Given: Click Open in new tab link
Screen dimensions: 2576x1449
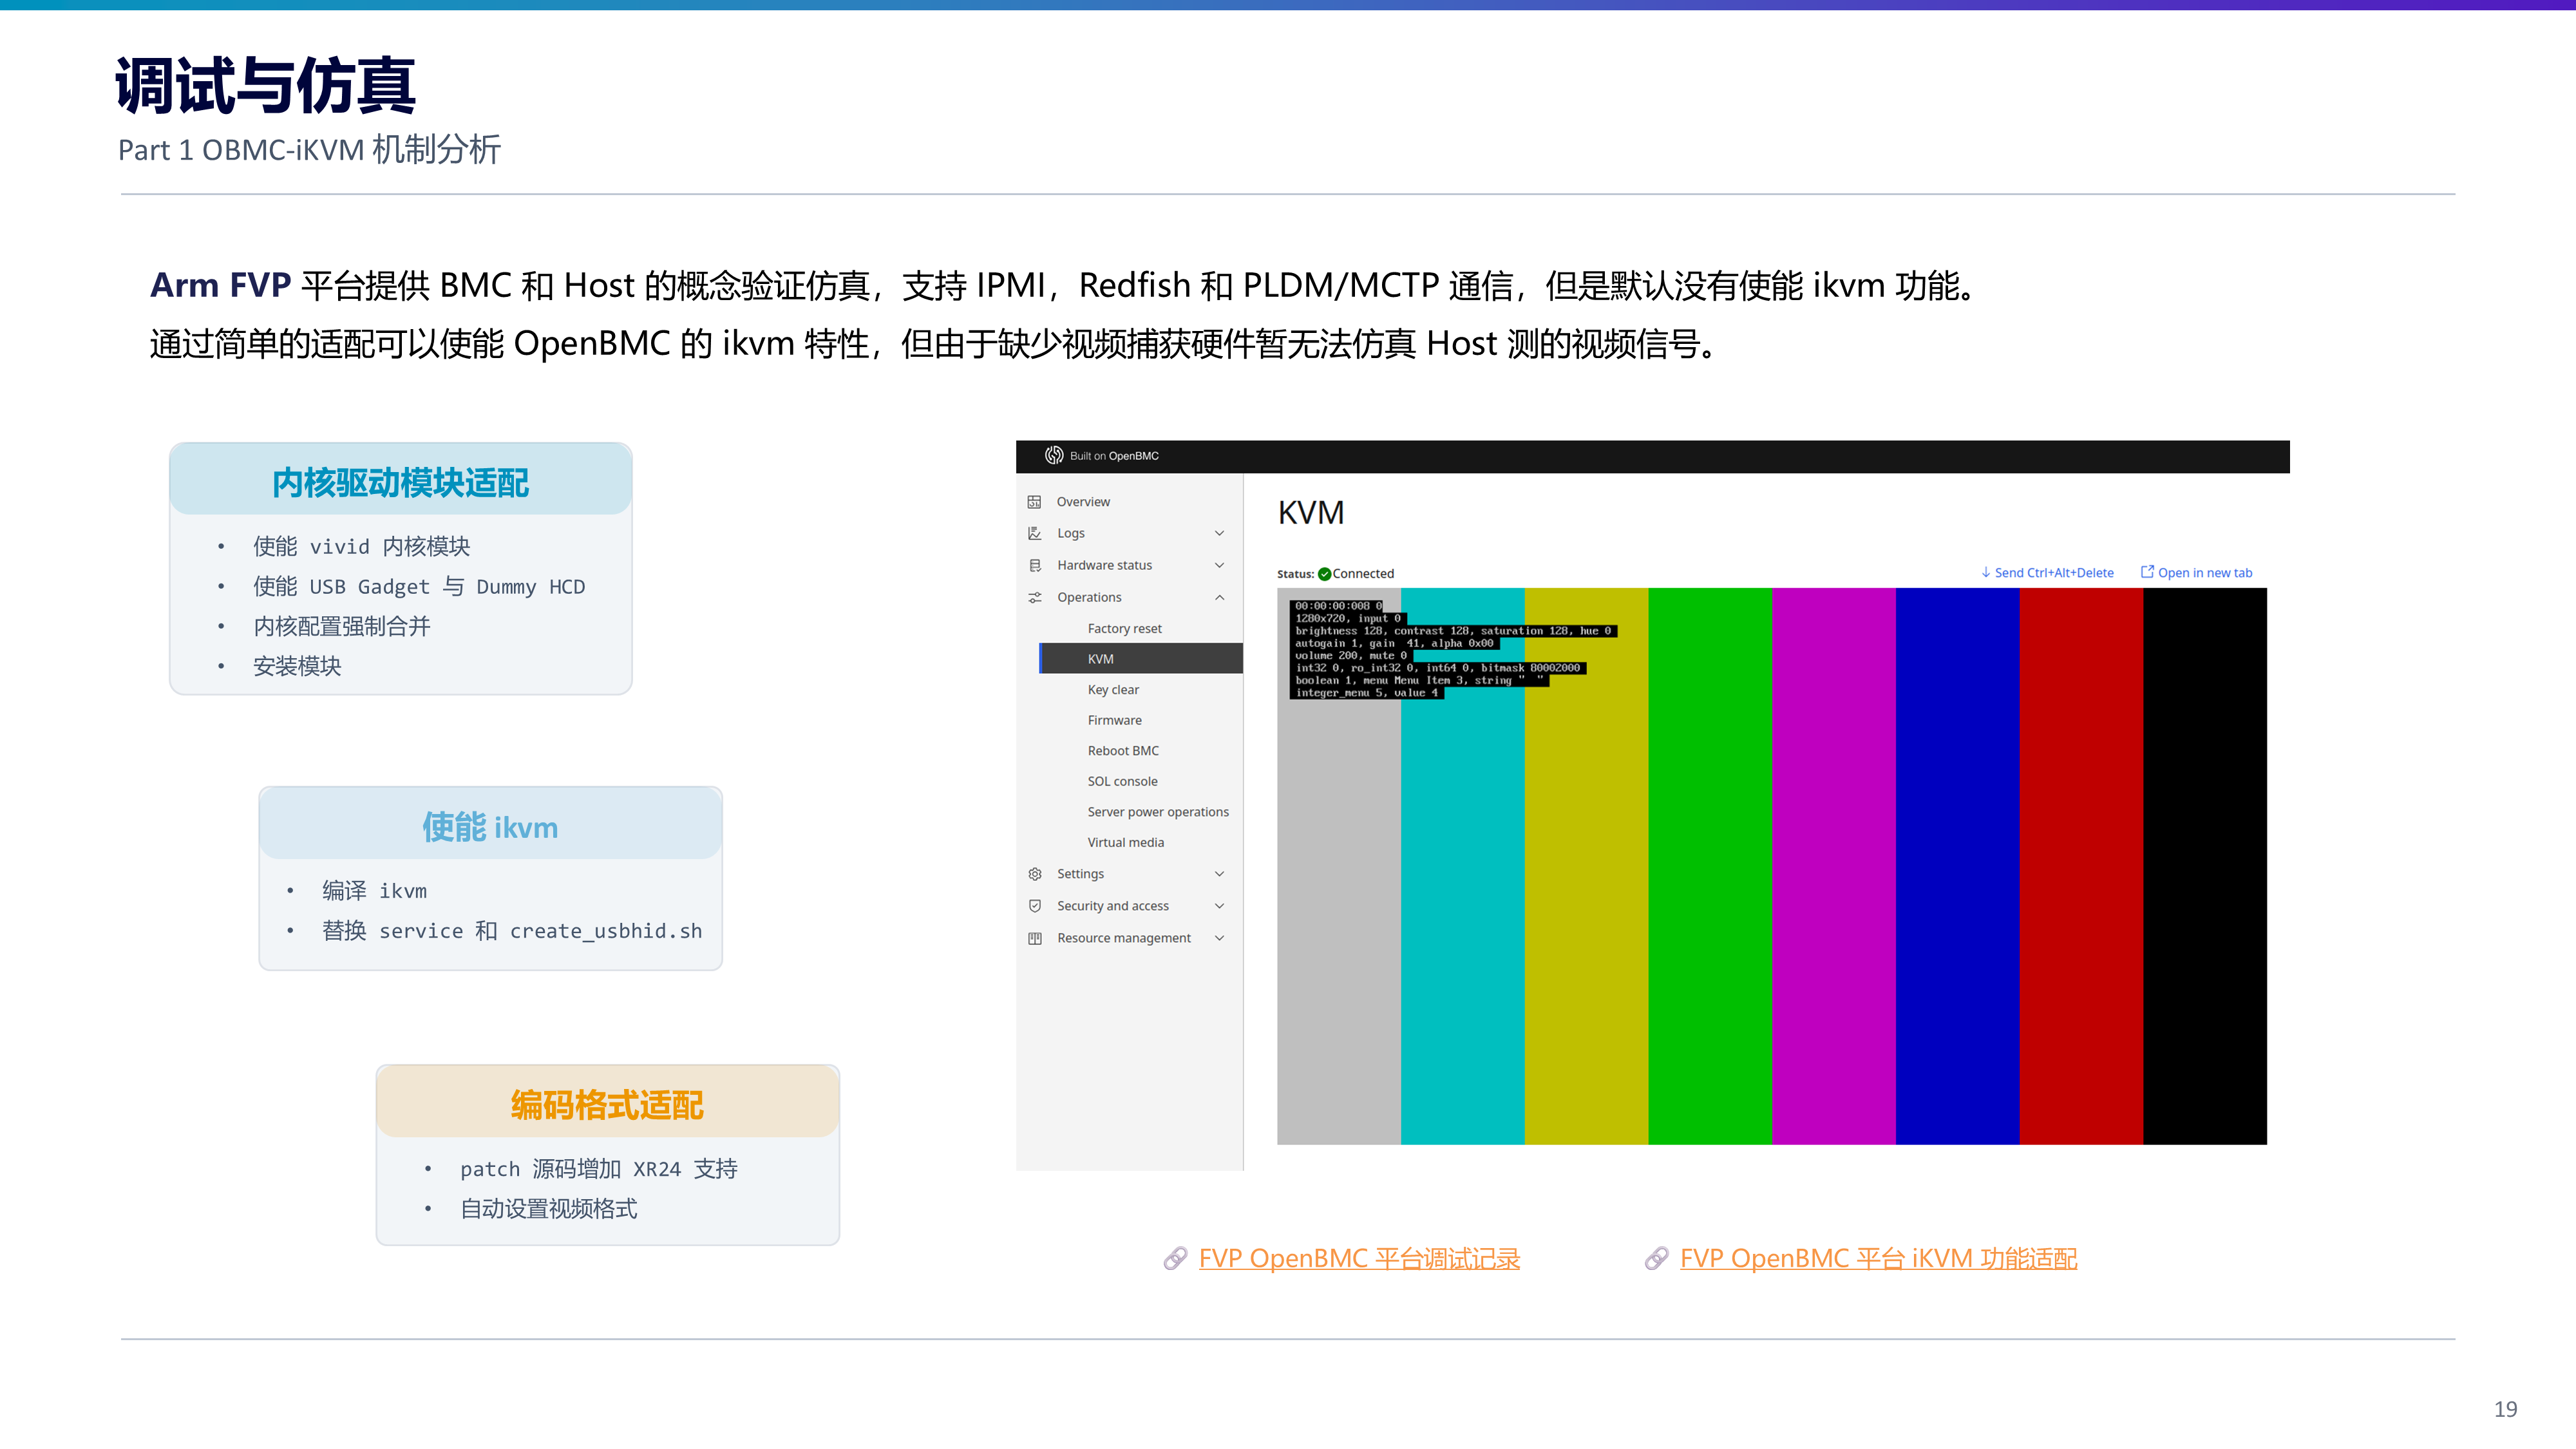Looking at the screenshot, I should (2196, 573).
